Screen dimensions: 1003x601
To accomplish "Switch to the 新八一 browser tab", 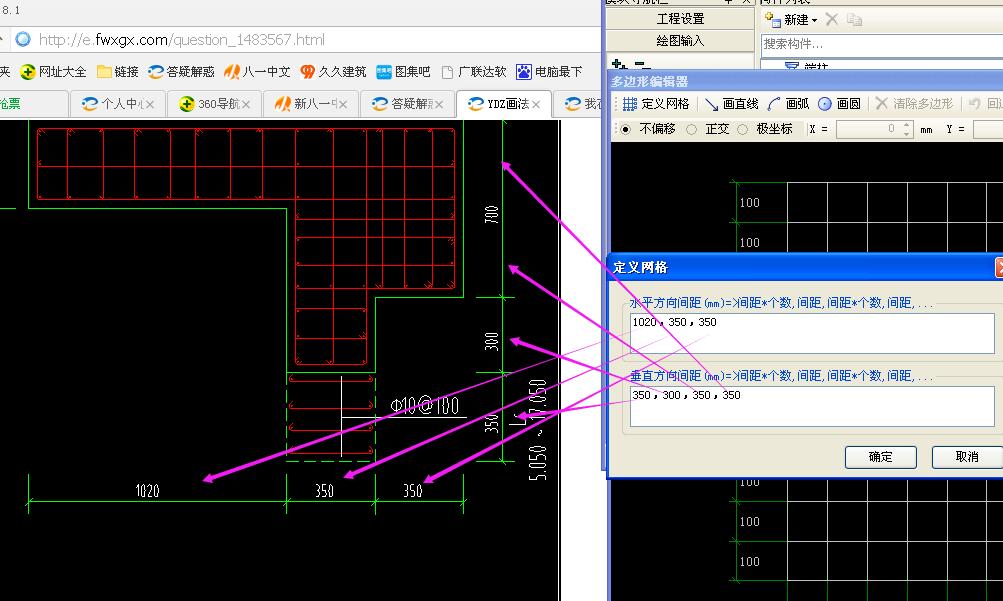I will tap(311, 104).
